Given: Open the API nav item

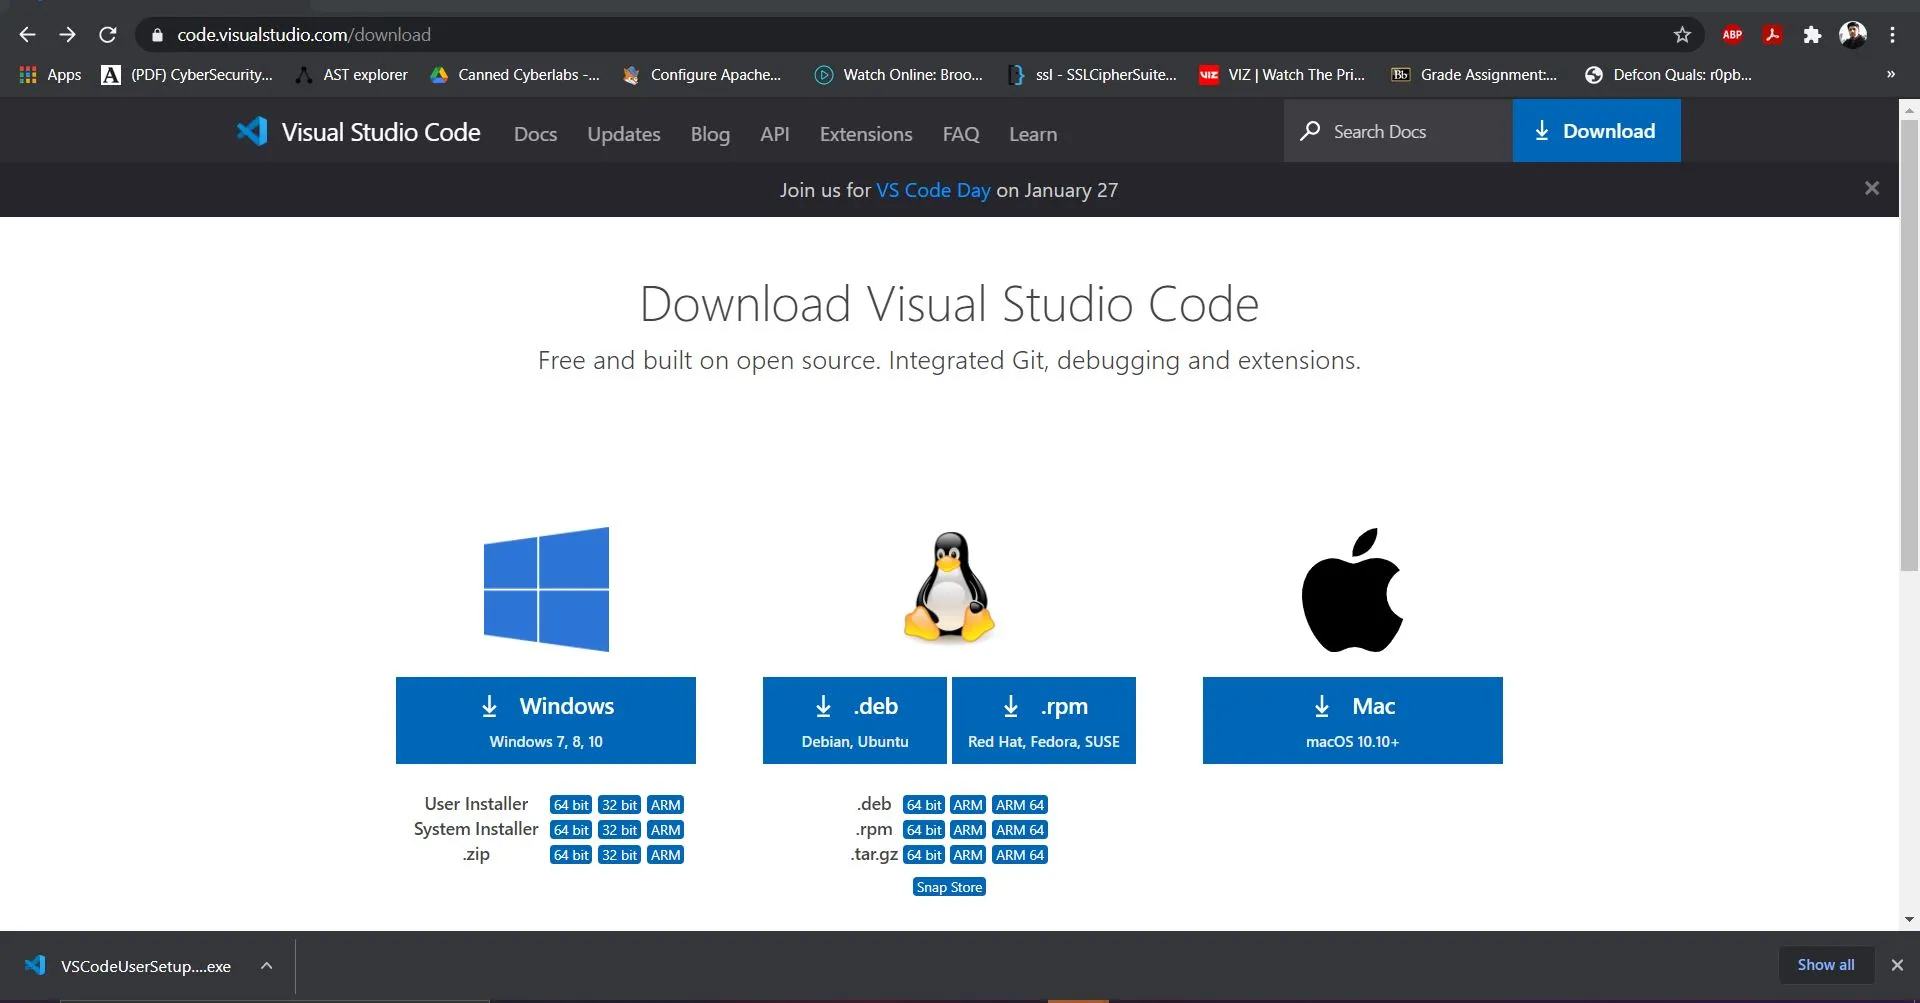Looking at the screenshot, I should pyautogui.click(x=775, y=134).
